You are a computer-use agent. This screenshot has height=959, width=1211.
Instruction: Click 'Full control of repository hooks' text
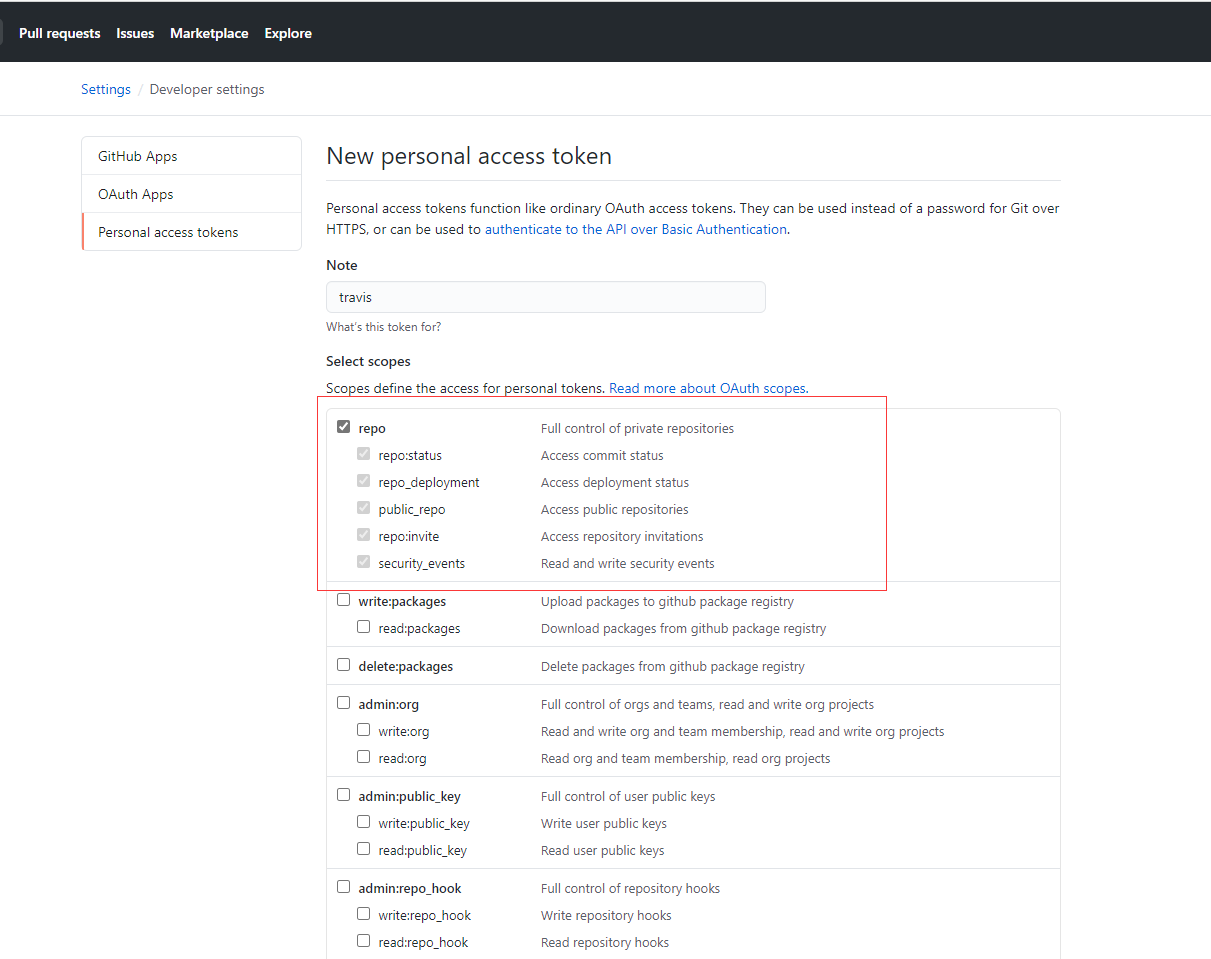(630, 888)
